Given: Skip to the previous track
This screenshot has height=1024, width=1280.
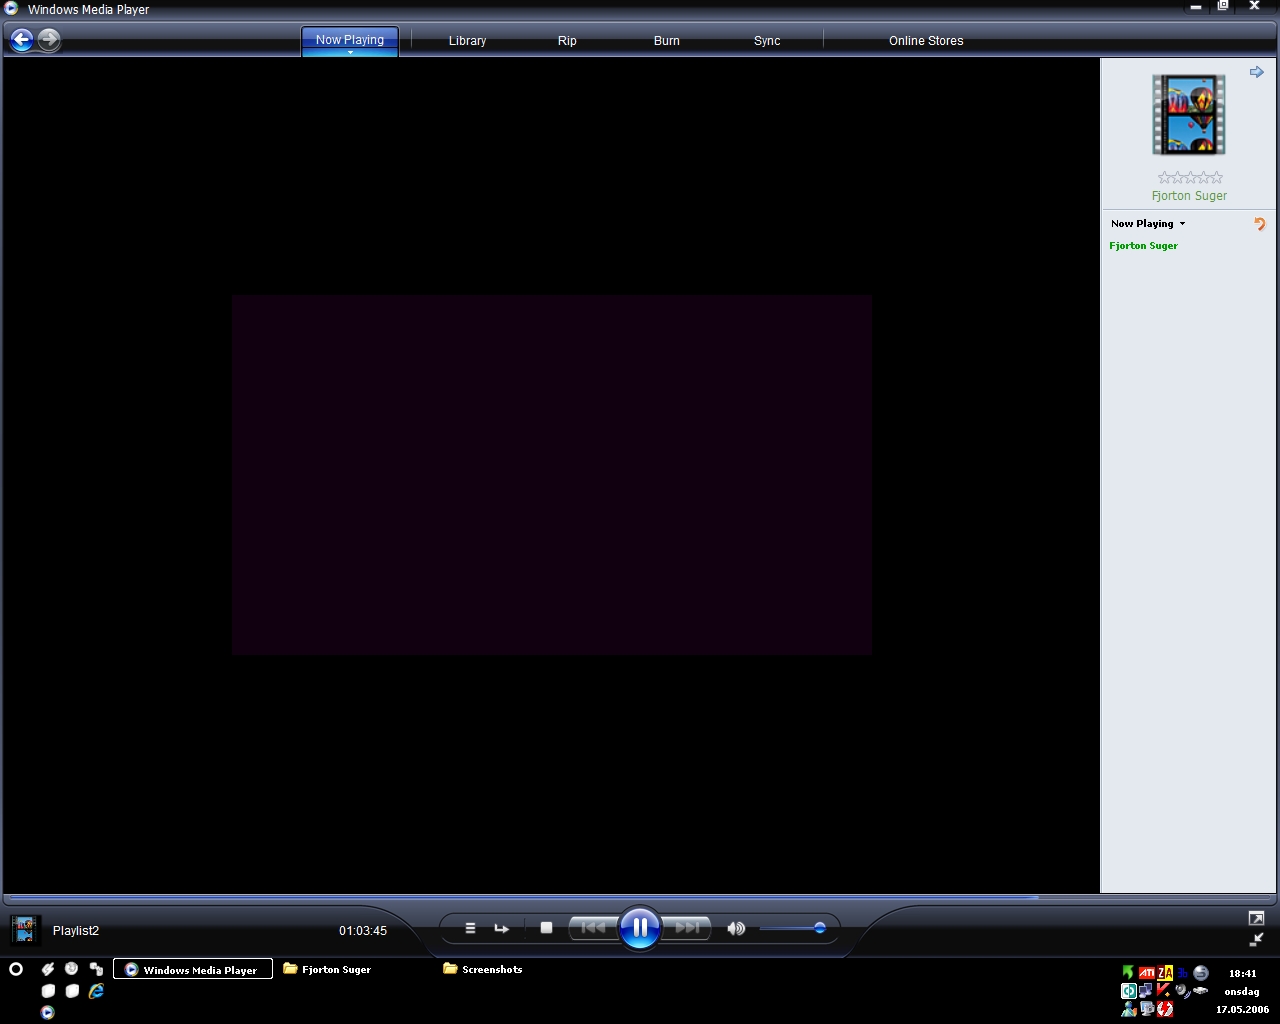Looking at the screenshot, I should 593,928.
